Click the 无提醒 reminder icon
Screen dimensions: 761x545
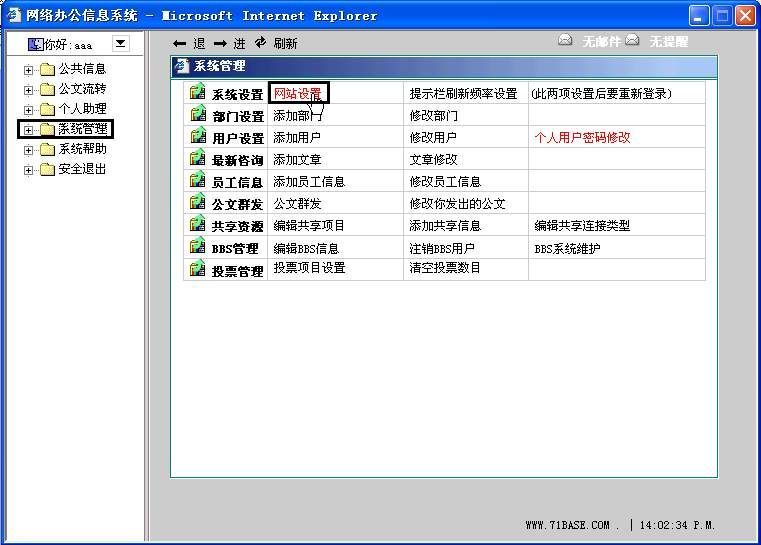[x=633, y=41]
